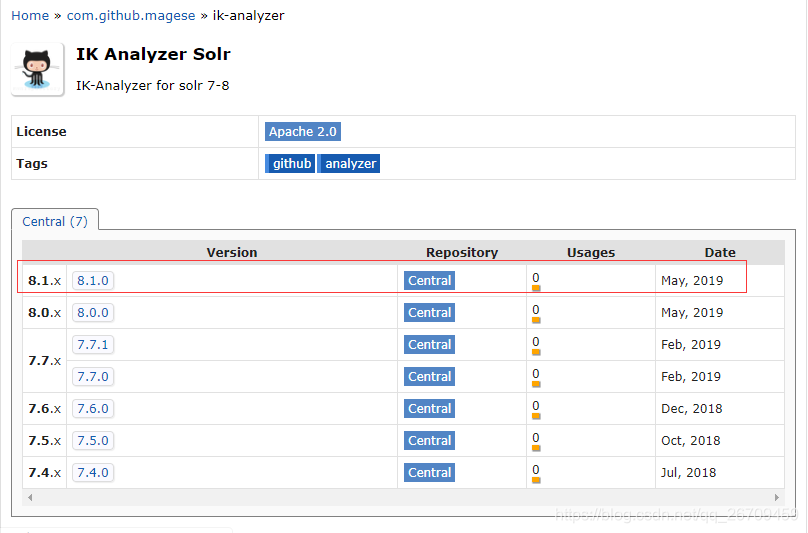Select the 7.4.x version group label
This screenshot has height=533, width=808.
[44, 472]
